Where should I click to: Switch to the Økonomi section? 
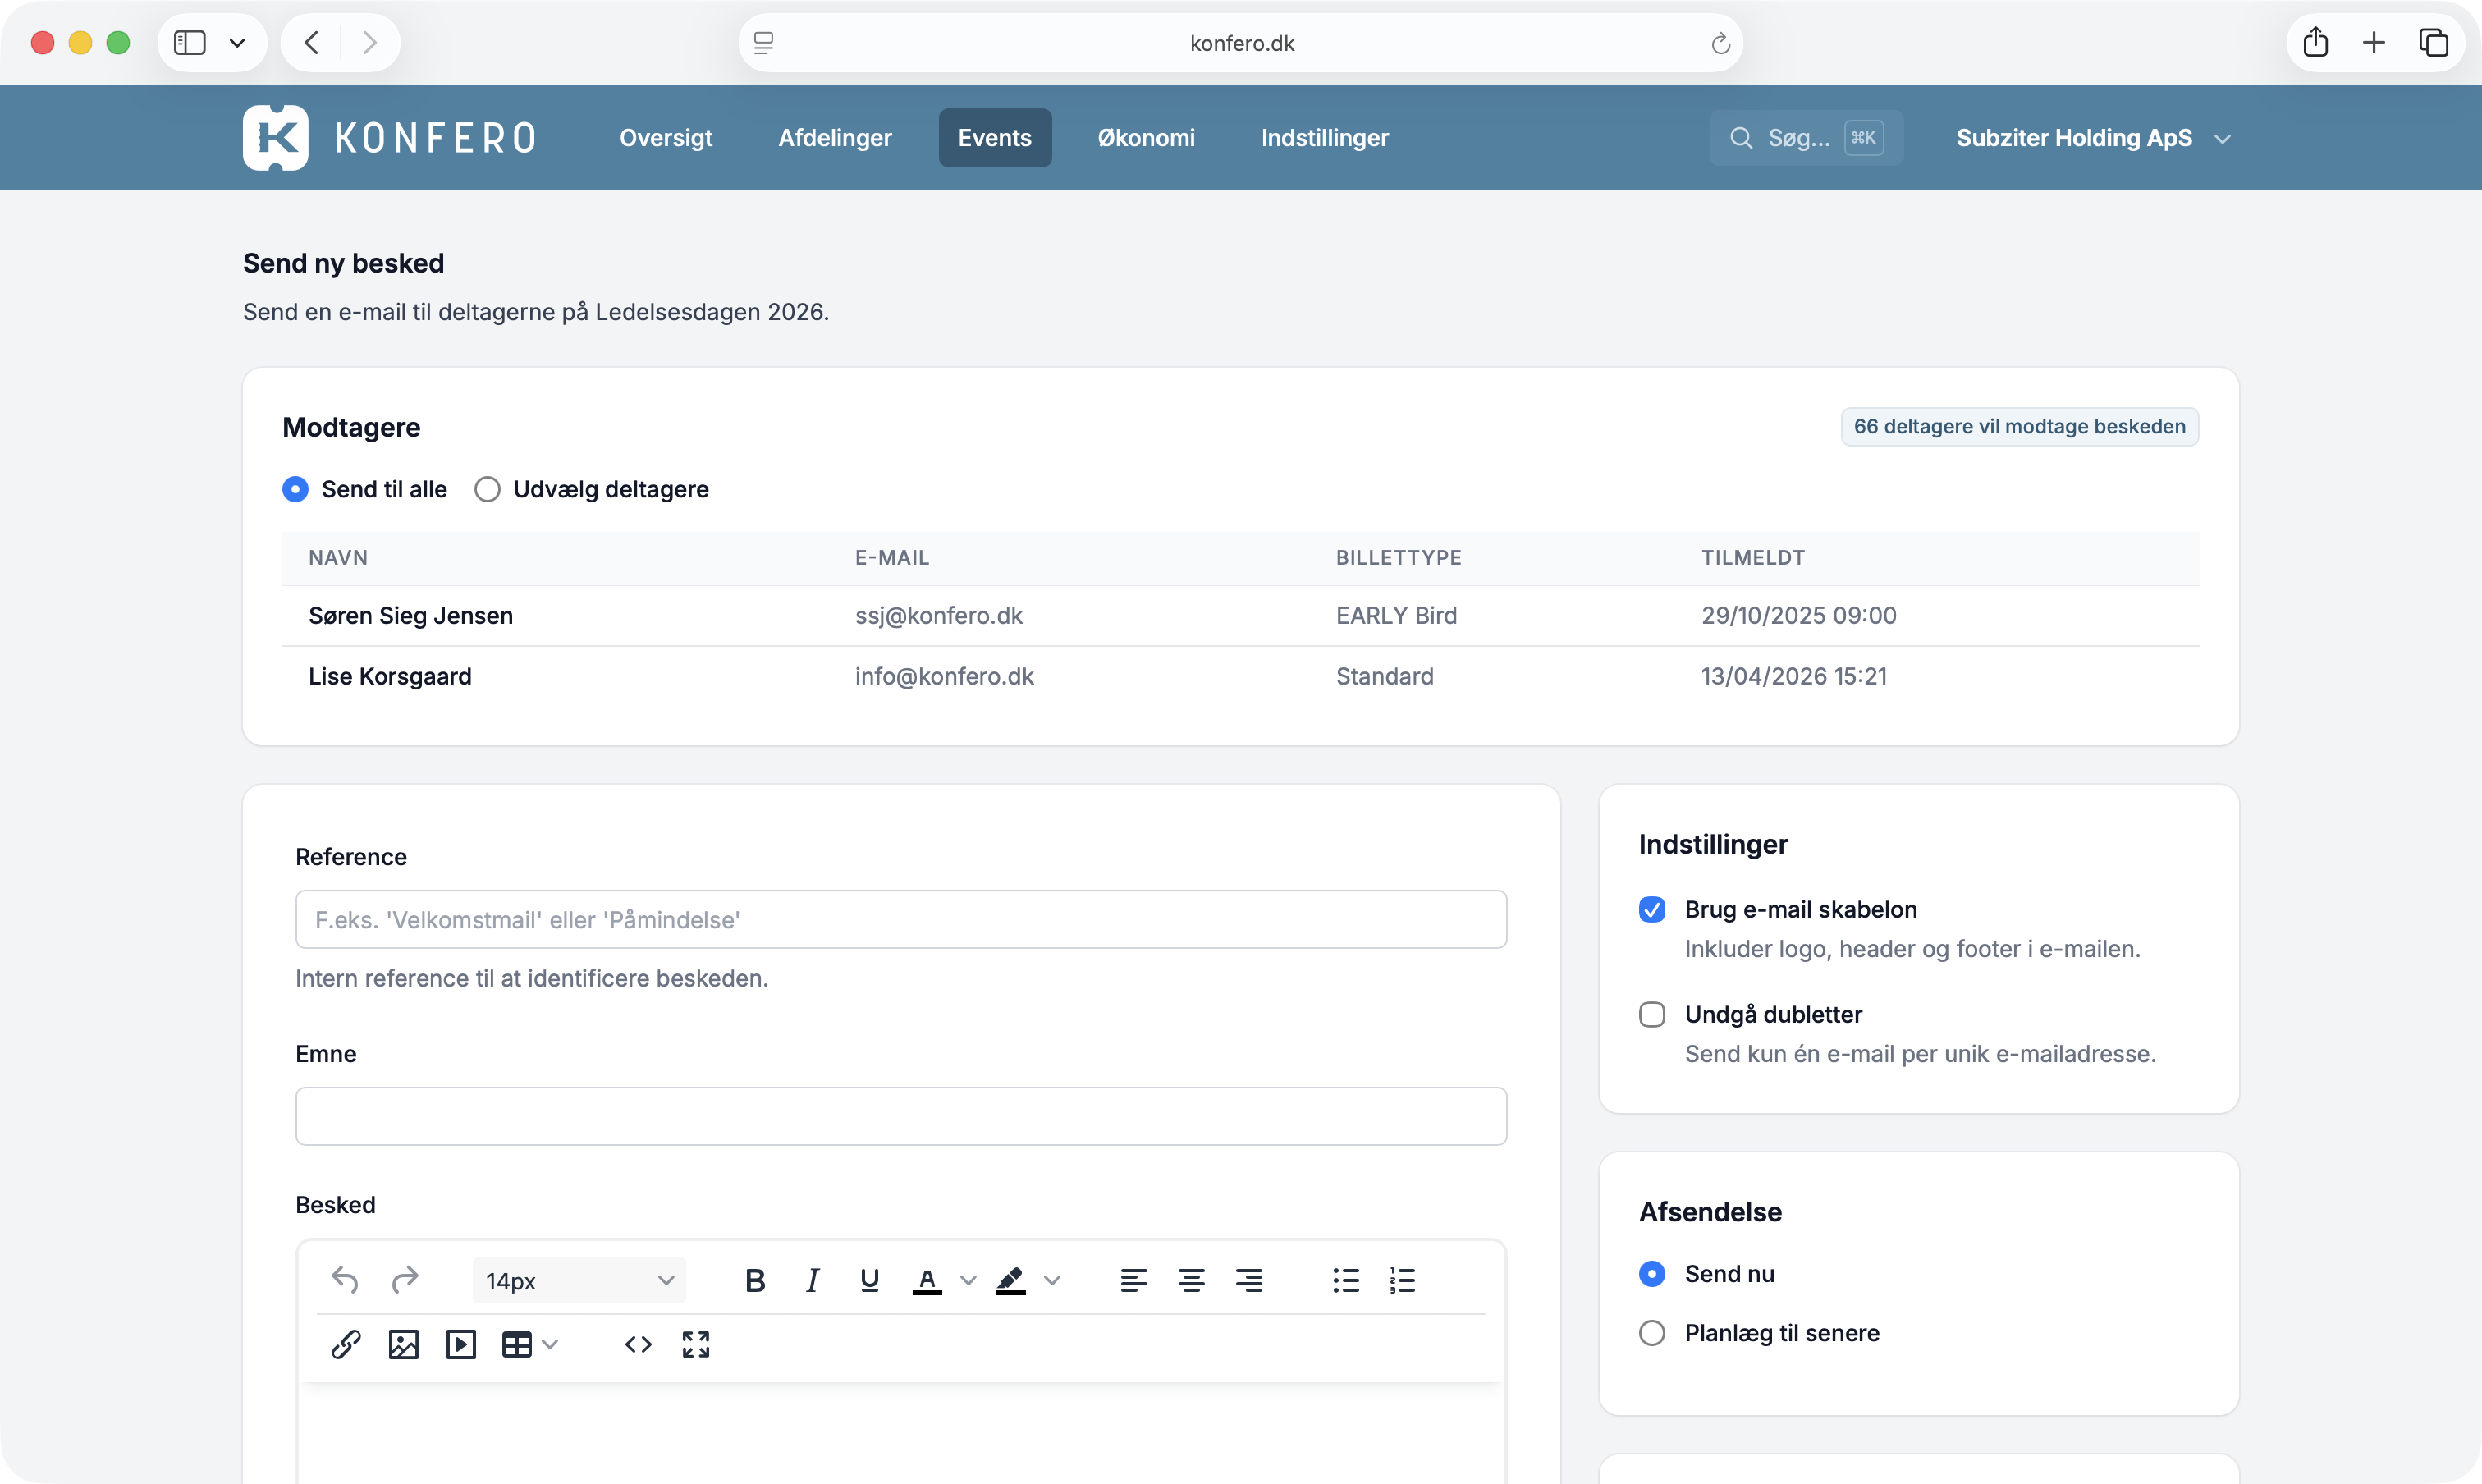coord(1146,137)
